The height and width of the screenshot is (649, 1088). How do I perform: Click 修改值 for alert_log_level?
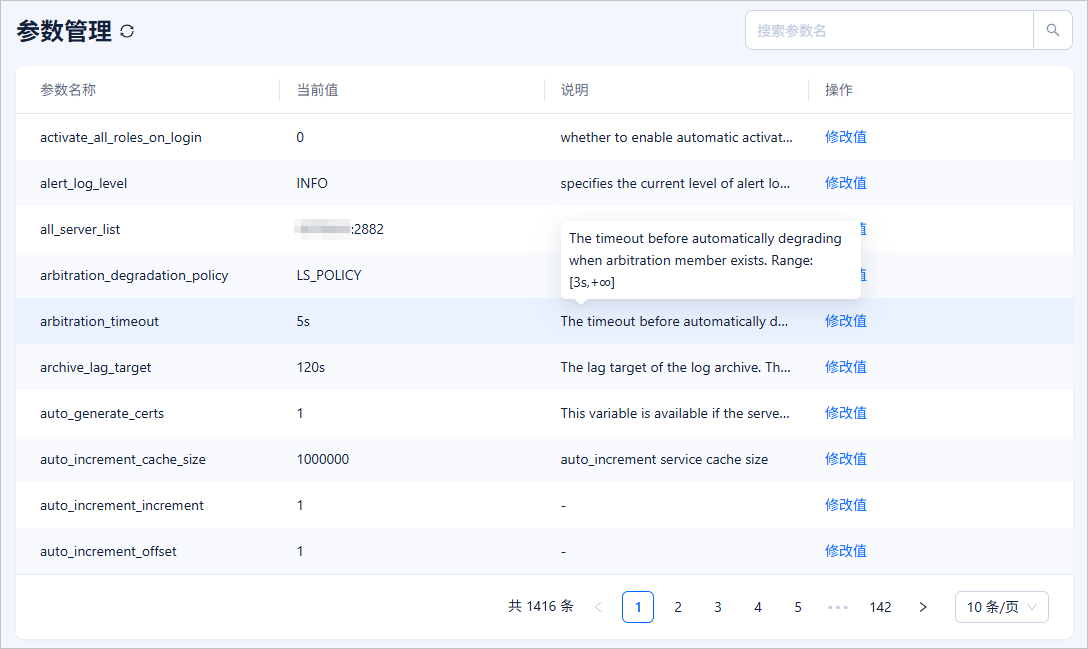coord(845,183)
